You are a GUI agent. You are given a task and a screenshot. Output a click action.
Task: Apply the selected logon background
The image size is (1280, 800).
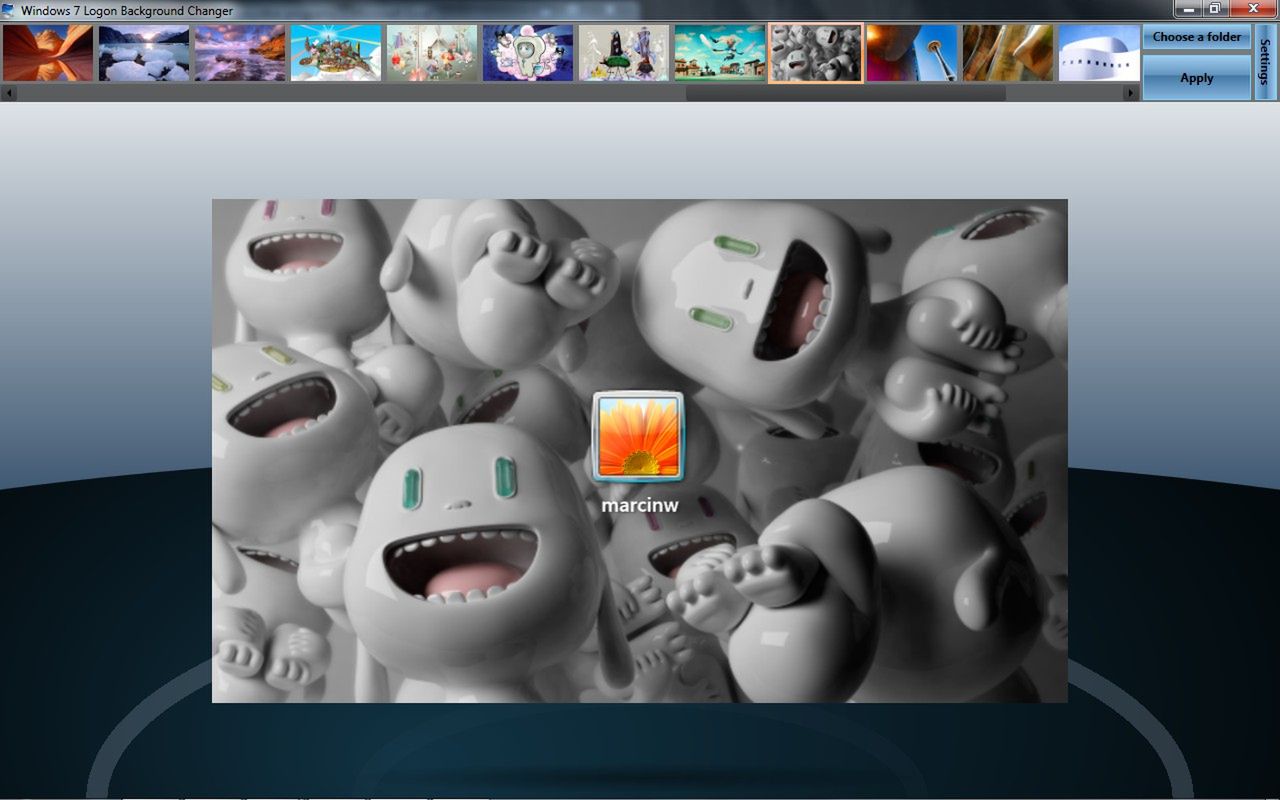click(x=1197, y=77)
